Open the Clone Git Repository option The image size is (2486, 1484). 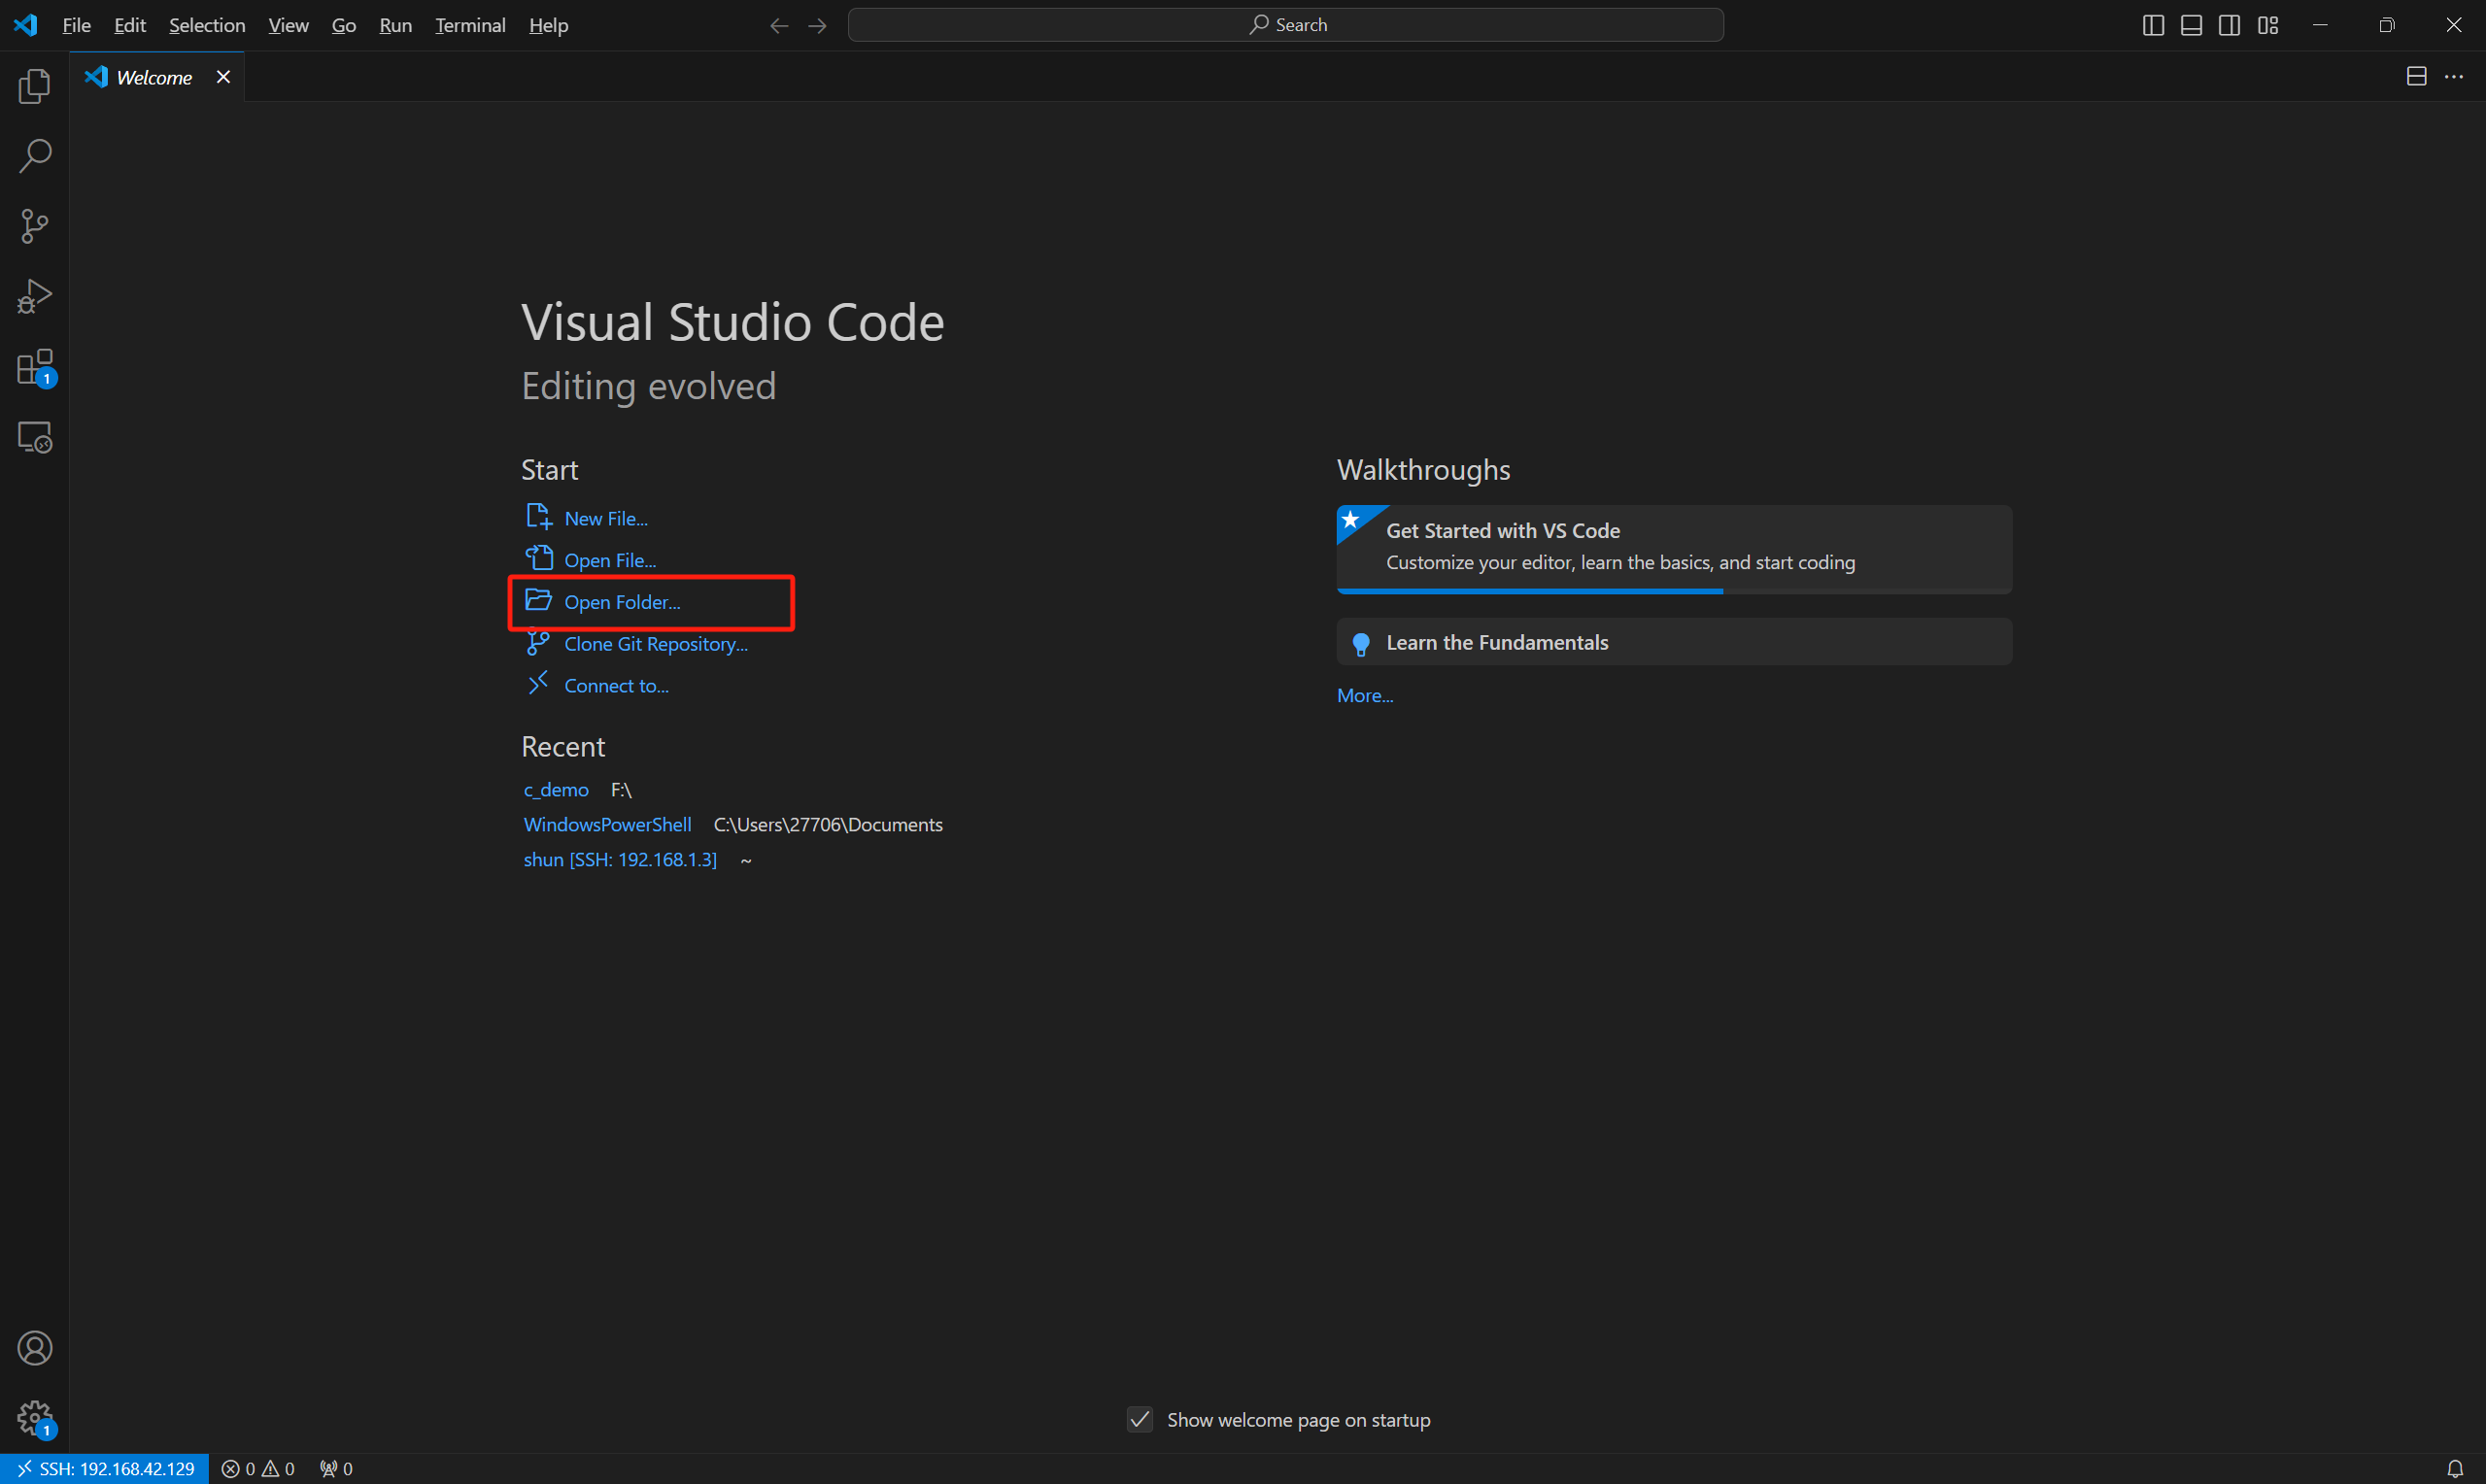[656, 643]
